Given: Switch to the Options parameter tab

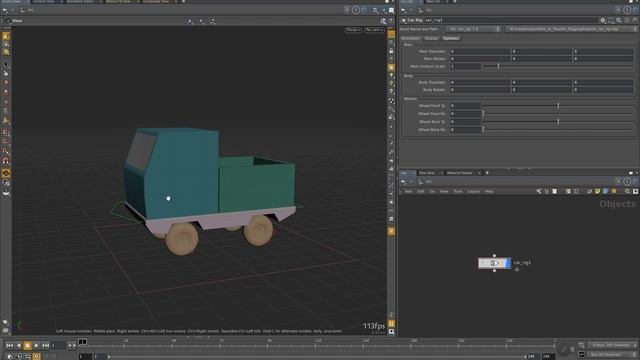Looking at the screenshot, I should coord(451,38).
